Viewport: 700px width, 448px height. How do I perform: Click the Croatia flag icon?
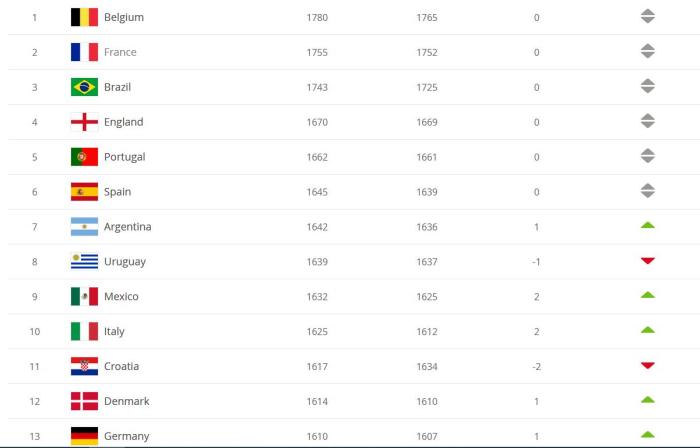pyautogui.click(x=84, y=367)
